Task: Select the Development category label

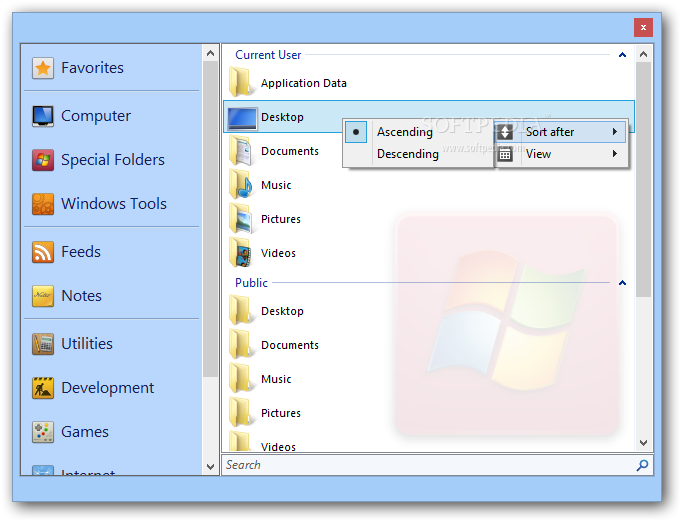Action: point(107,388)
